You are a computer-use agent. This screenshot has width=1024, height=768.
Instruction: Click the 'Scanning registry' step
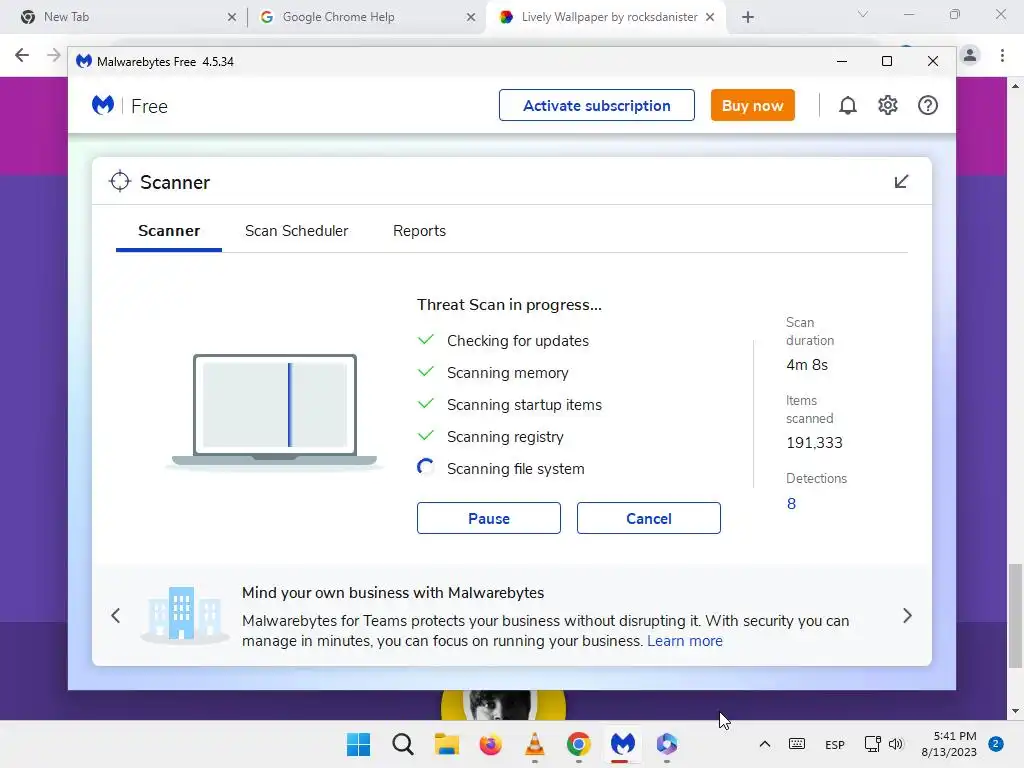pos(505,437)
